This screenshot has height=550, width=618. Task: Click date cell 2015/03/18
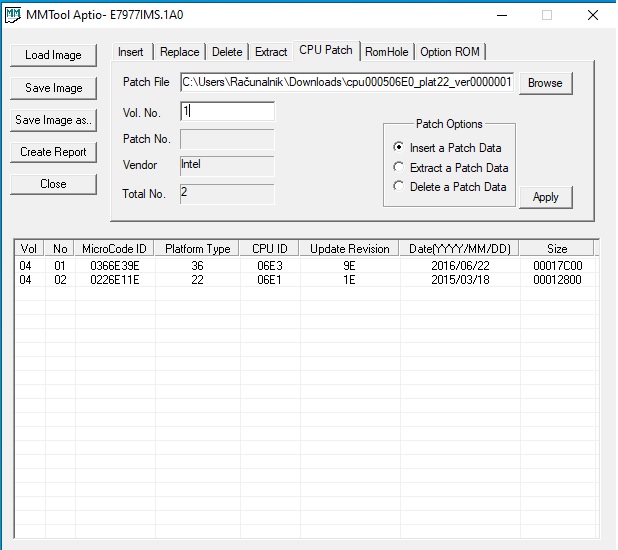click(460, 280)
